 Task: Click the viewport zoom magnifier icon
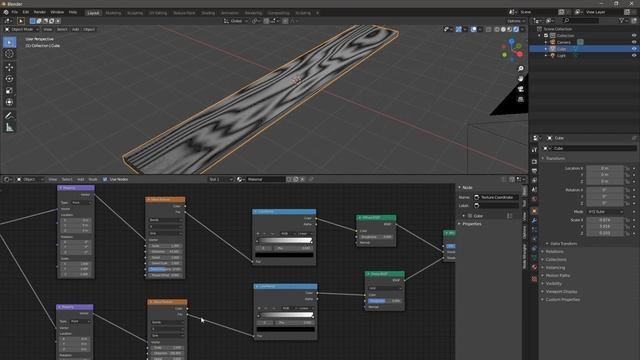click(x=520, y=69)
